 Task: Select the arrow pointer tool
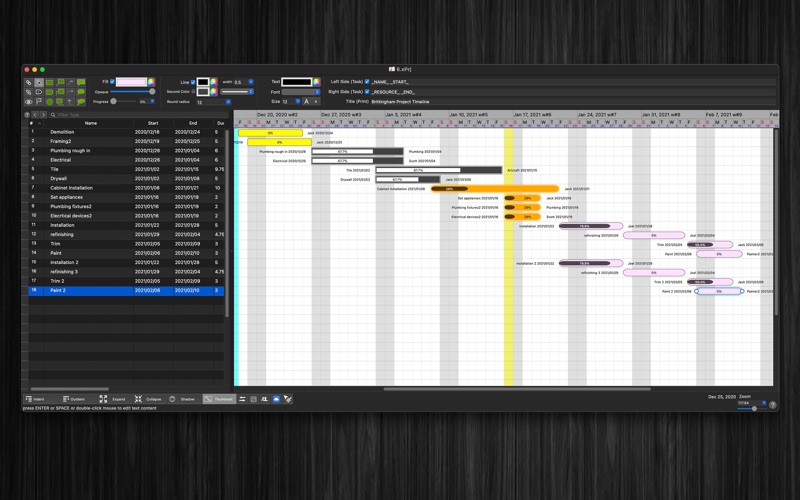[x=39, y=82]
